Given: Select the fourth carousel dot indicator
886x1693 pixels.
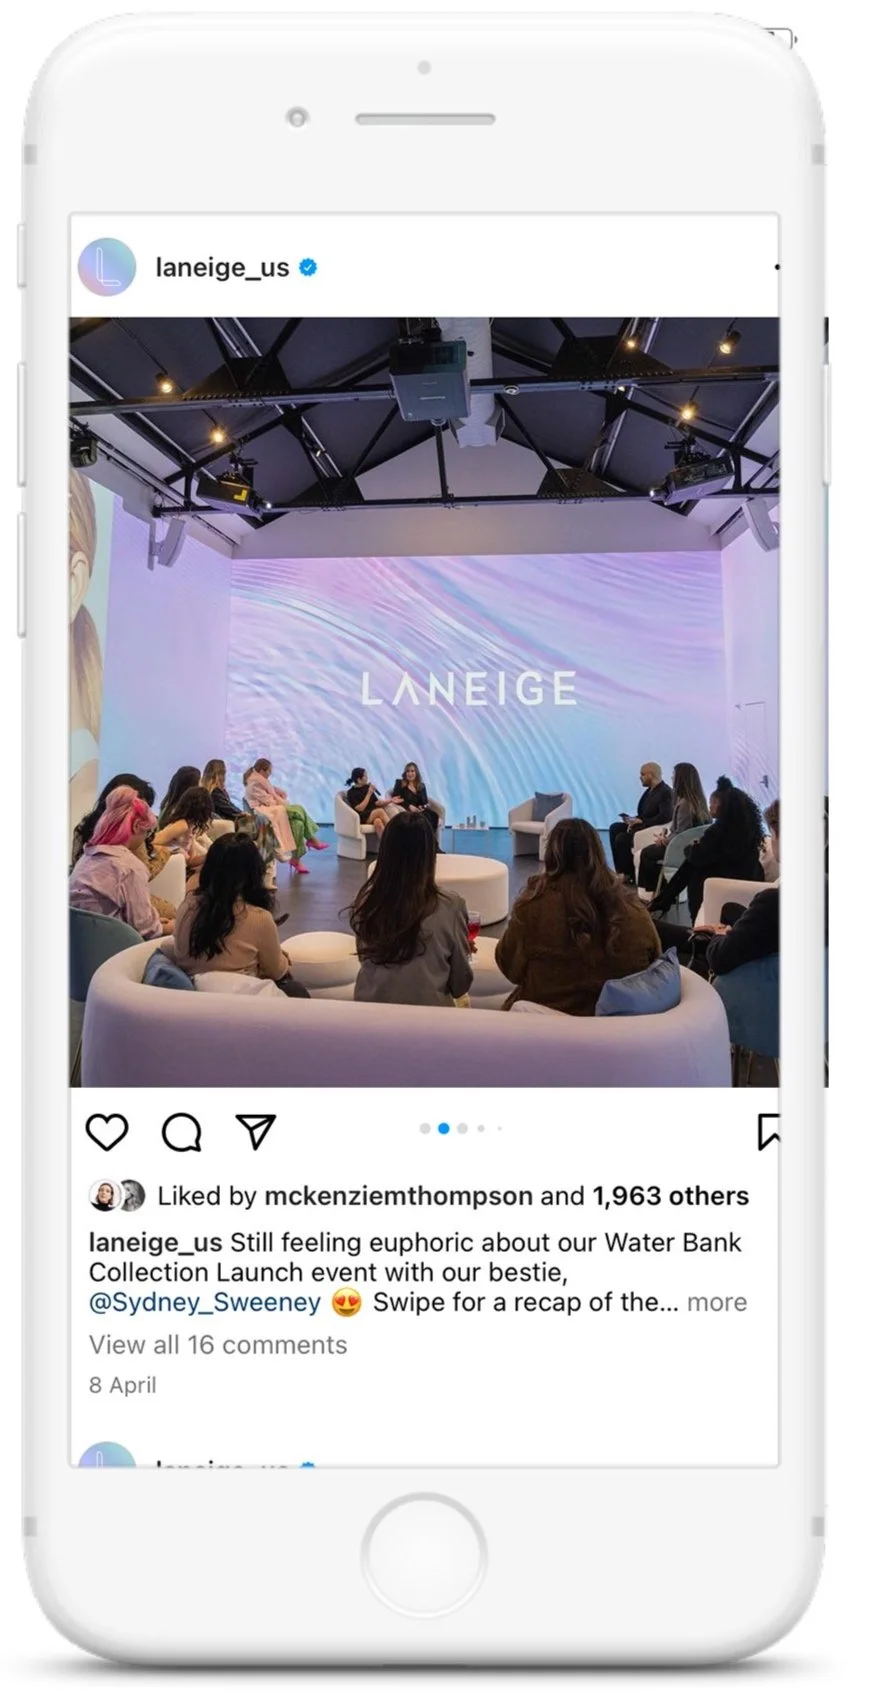Looking at the screenshot, I should click(x=481, y=1128).
